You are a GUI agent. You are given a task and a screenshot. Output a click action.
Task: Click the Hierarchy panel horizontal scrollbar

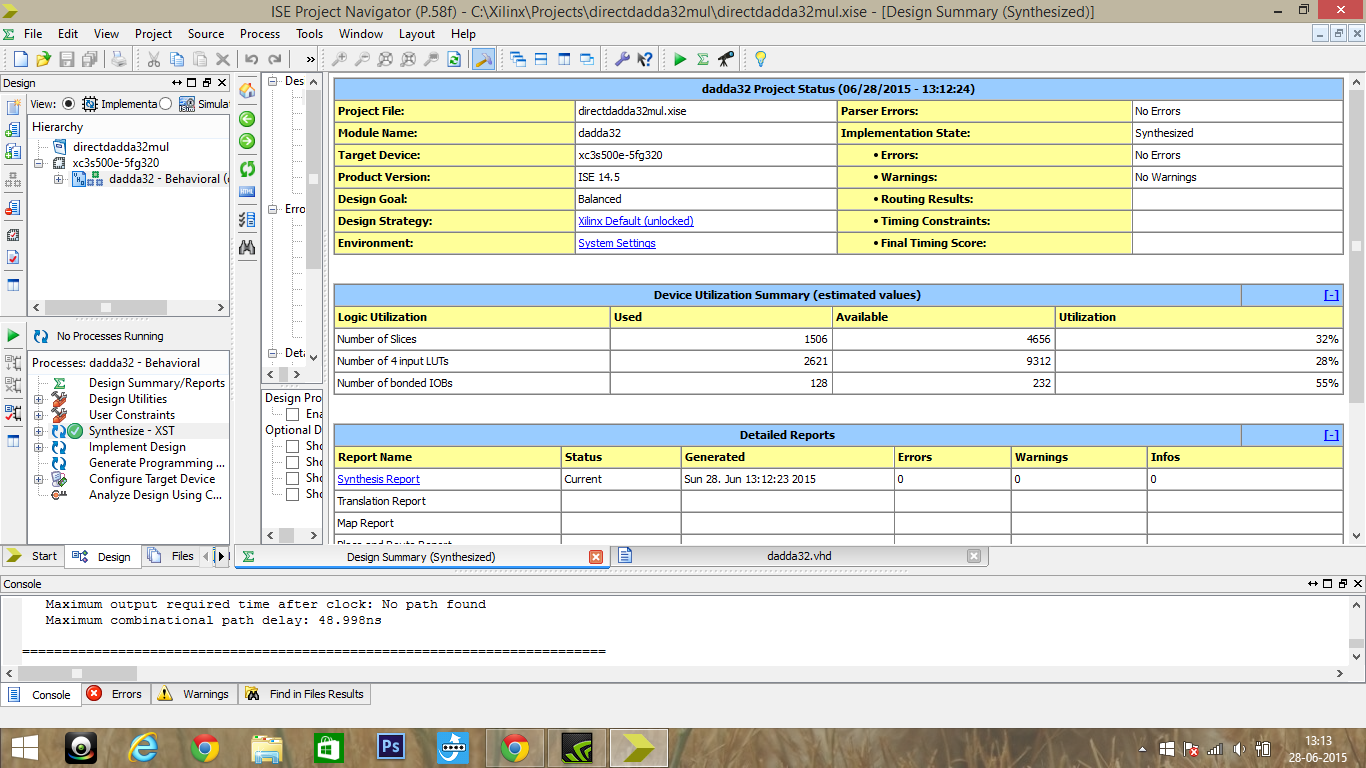click(128, 308)
